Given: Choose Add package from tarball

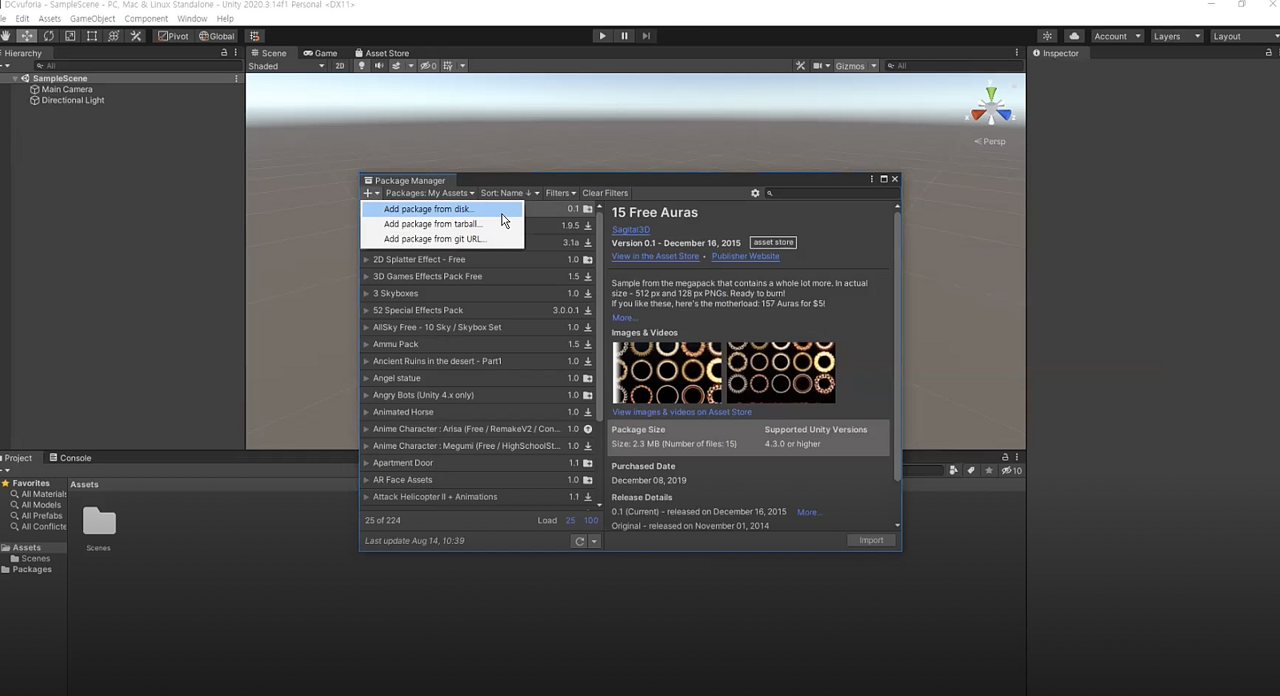Looking at the screenshot, I should coord(441,224).
